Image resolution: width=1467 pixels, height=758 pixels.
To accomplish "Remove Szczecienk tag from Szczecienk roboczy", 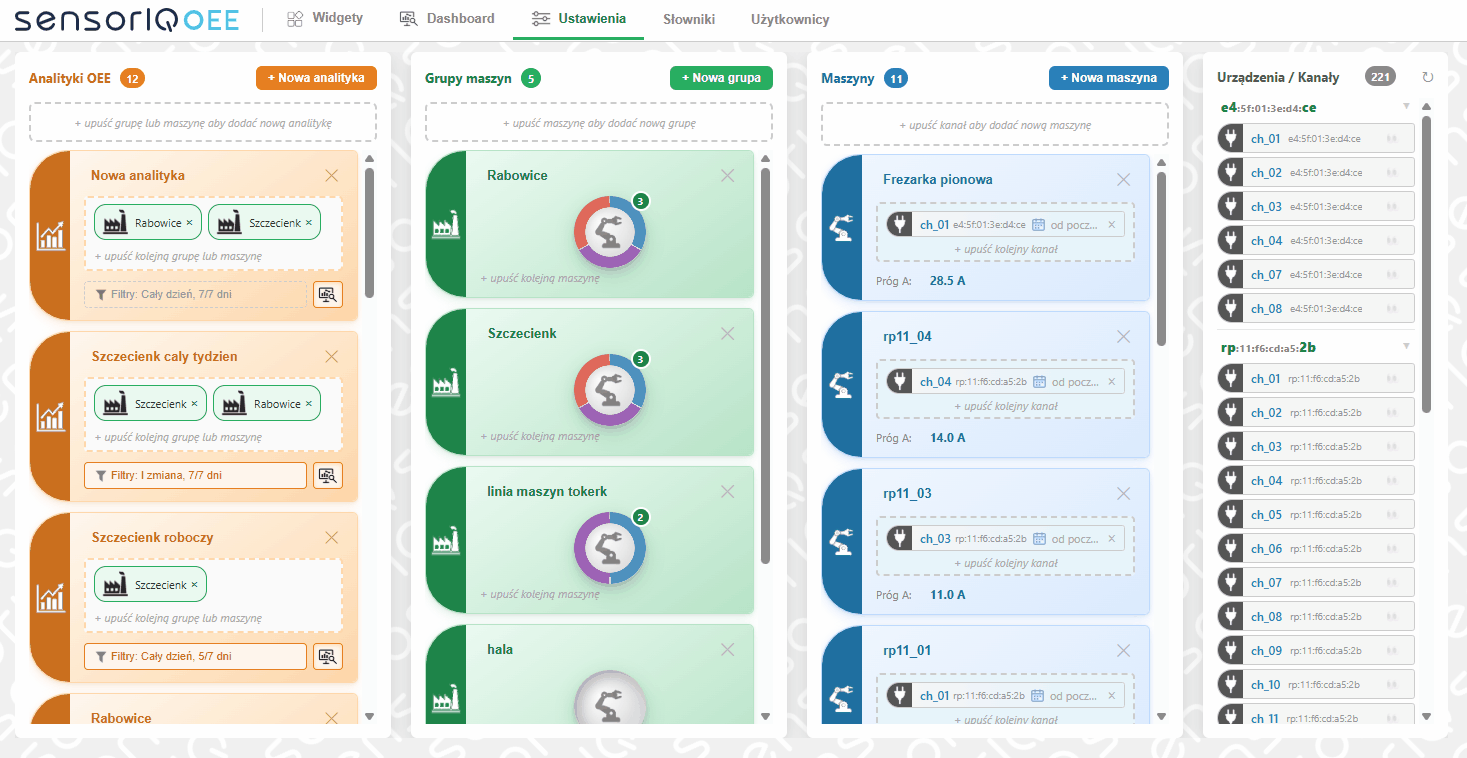I will pos(194,585).
